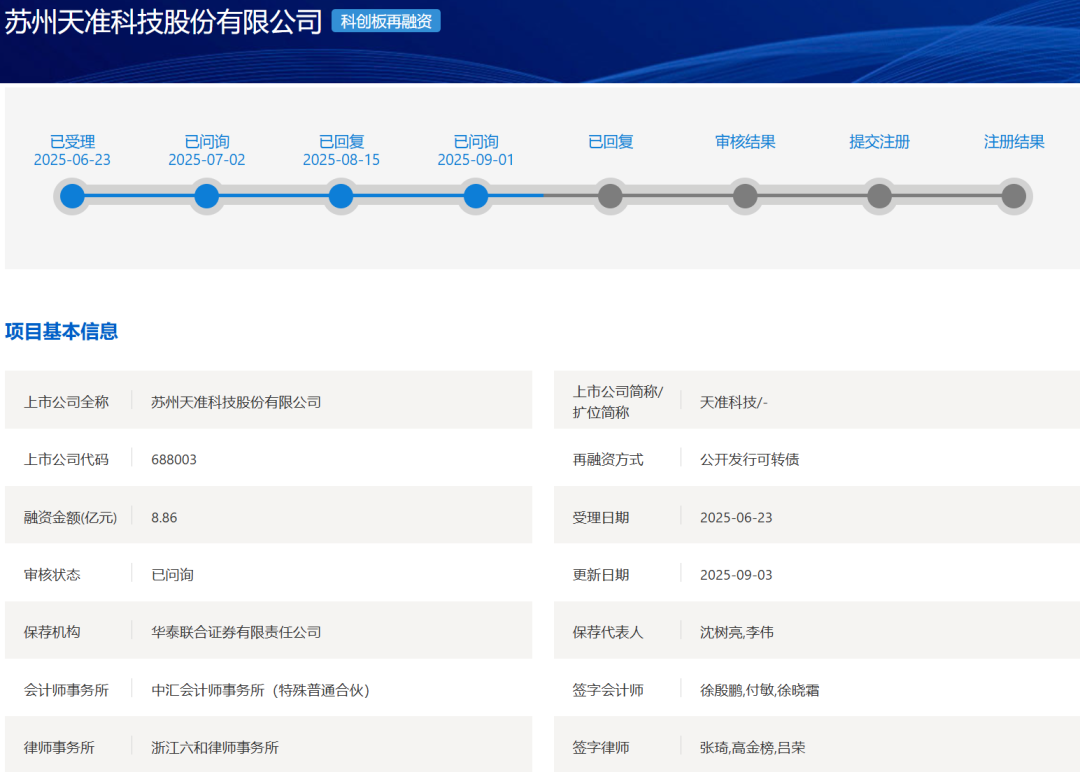Click the final gray node under 注册结果

pos(1014,196)
